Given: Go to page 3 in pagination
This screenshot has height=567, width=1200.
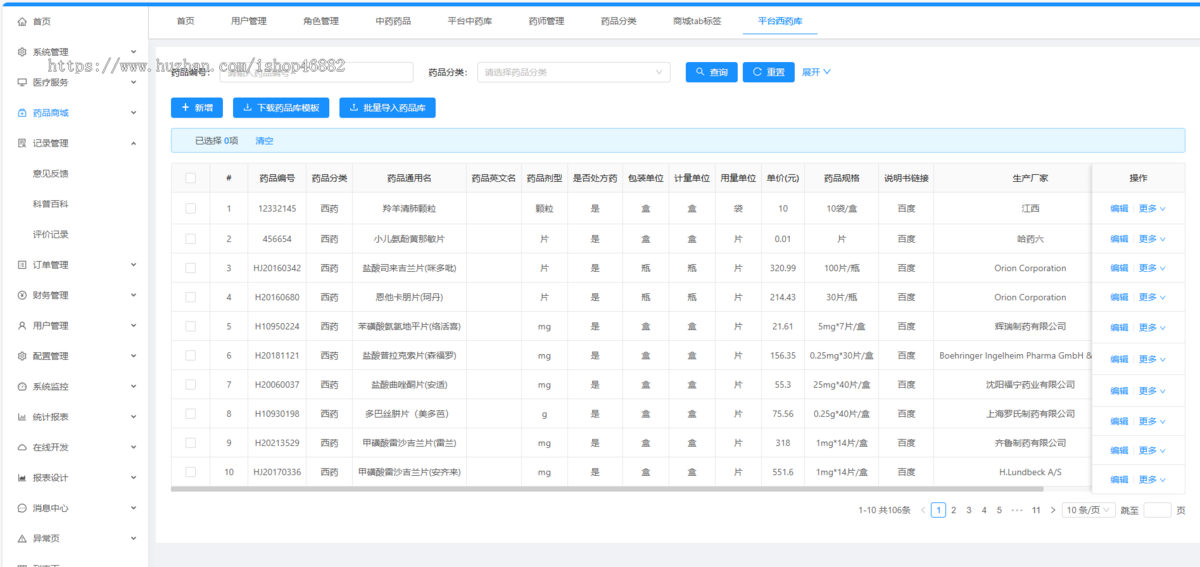Looking at the screenshot, I should pyautogui.click(x=969, y=510).
